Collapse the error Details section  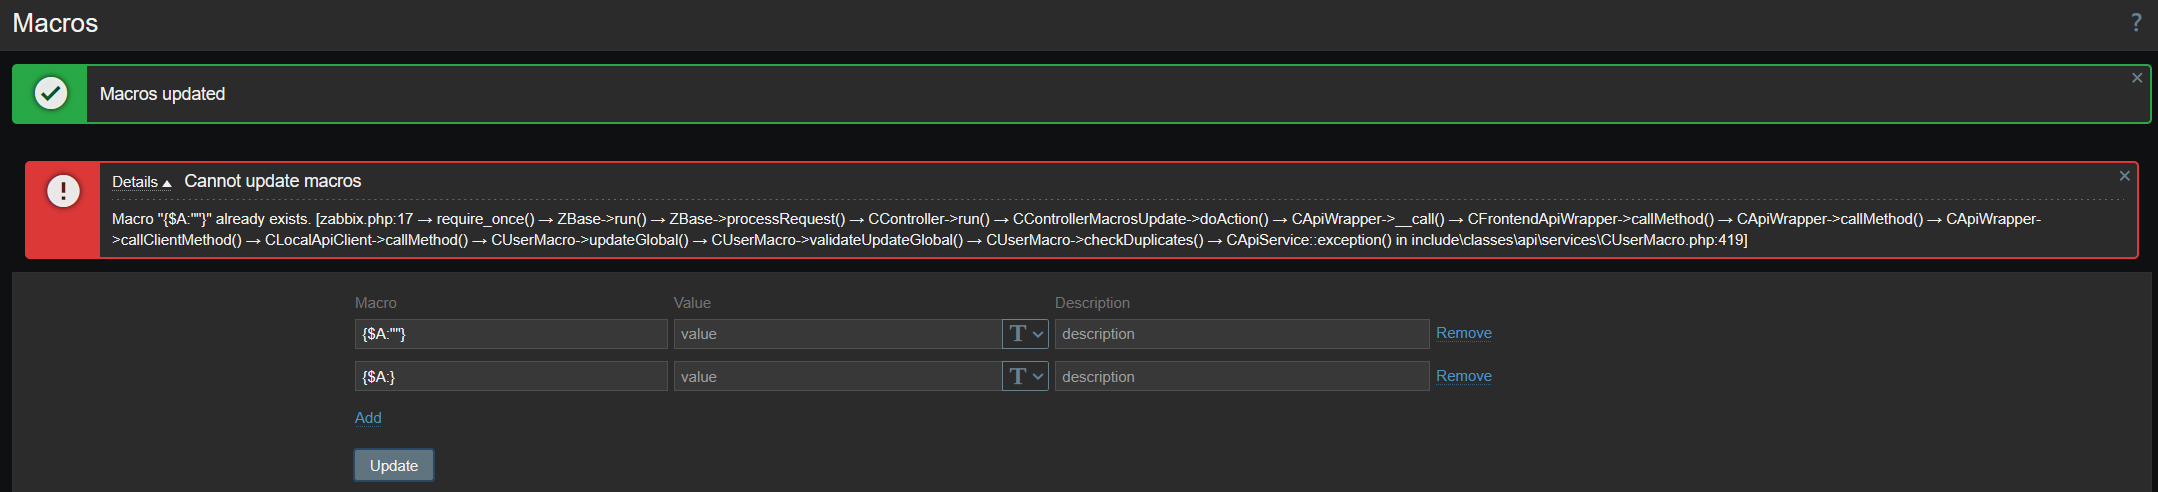coord(141,182)
